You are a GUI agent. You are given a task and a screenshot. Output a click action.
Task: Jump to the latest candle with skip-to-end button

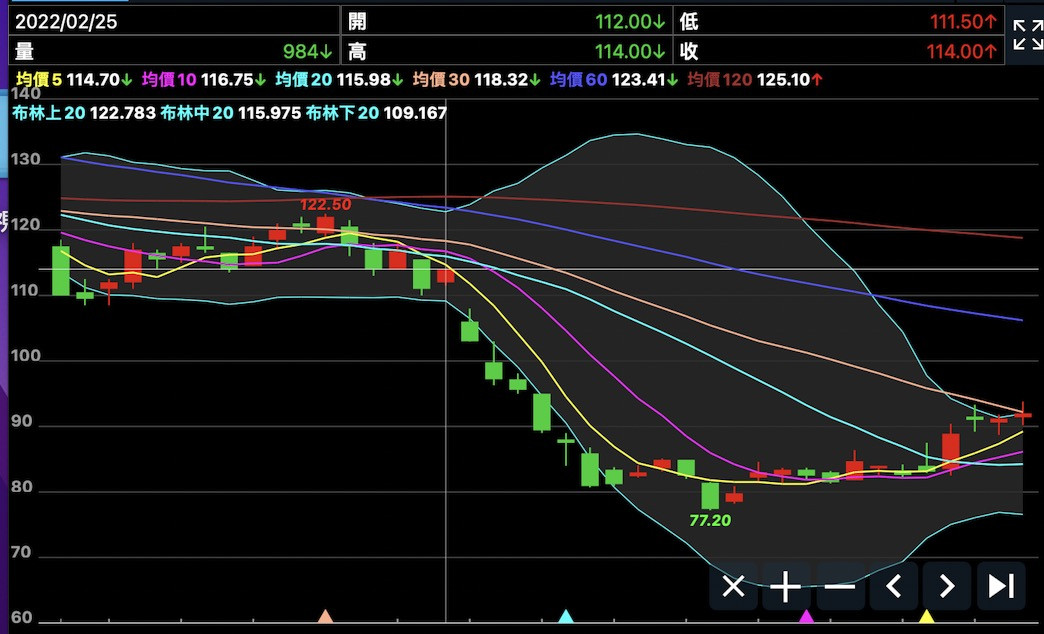[x=1001, y=586]
